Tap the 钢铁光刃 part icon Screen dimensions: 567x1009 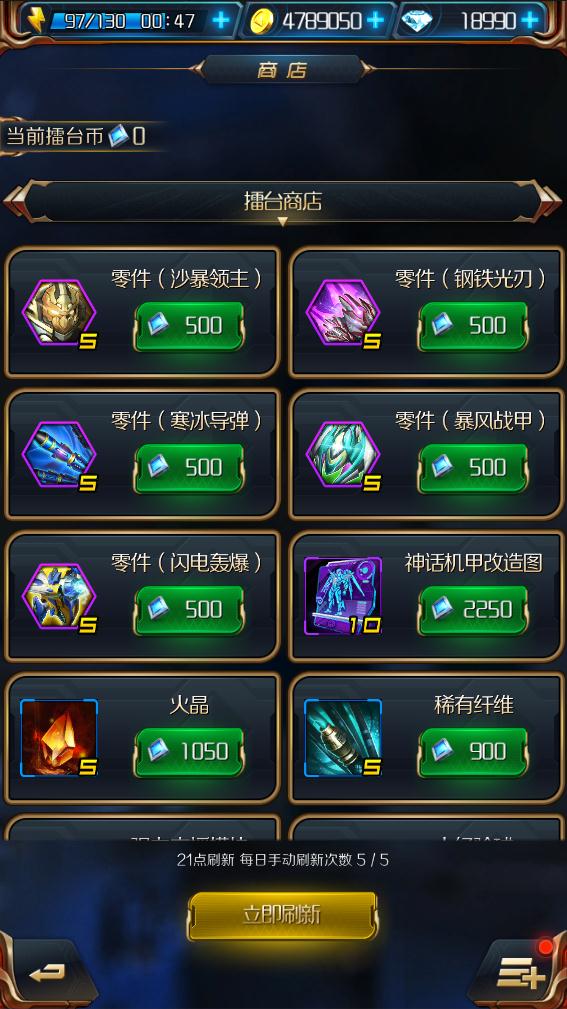pyautogui.click(x=343, y=313)
